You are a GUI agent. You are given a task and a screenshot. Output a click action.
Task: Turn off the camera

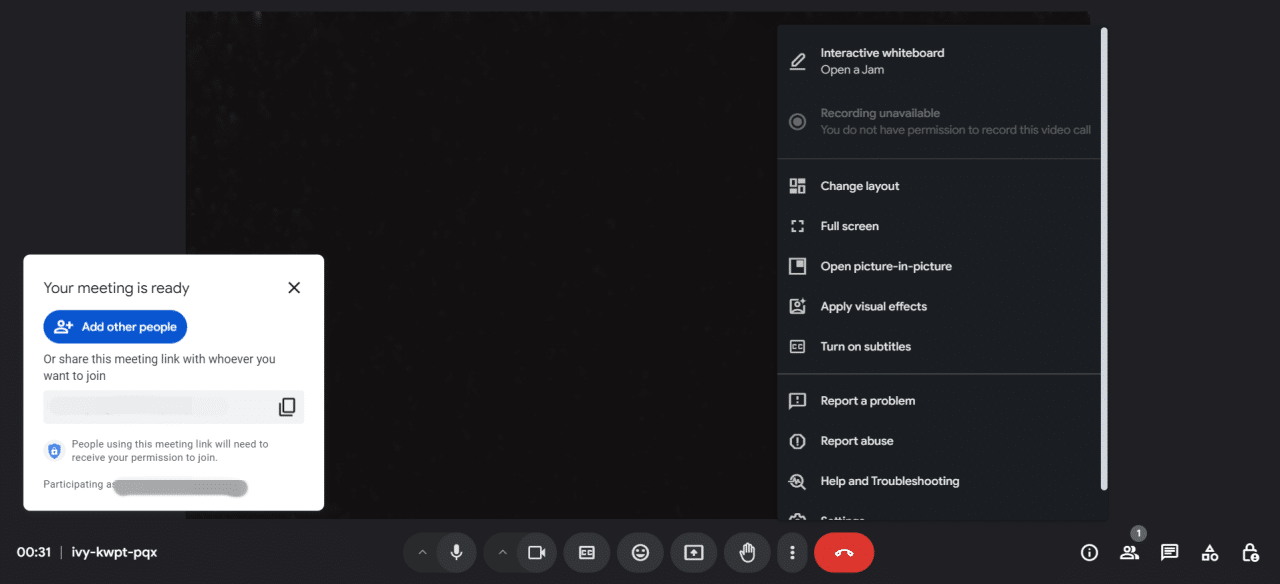click(537, 552)
